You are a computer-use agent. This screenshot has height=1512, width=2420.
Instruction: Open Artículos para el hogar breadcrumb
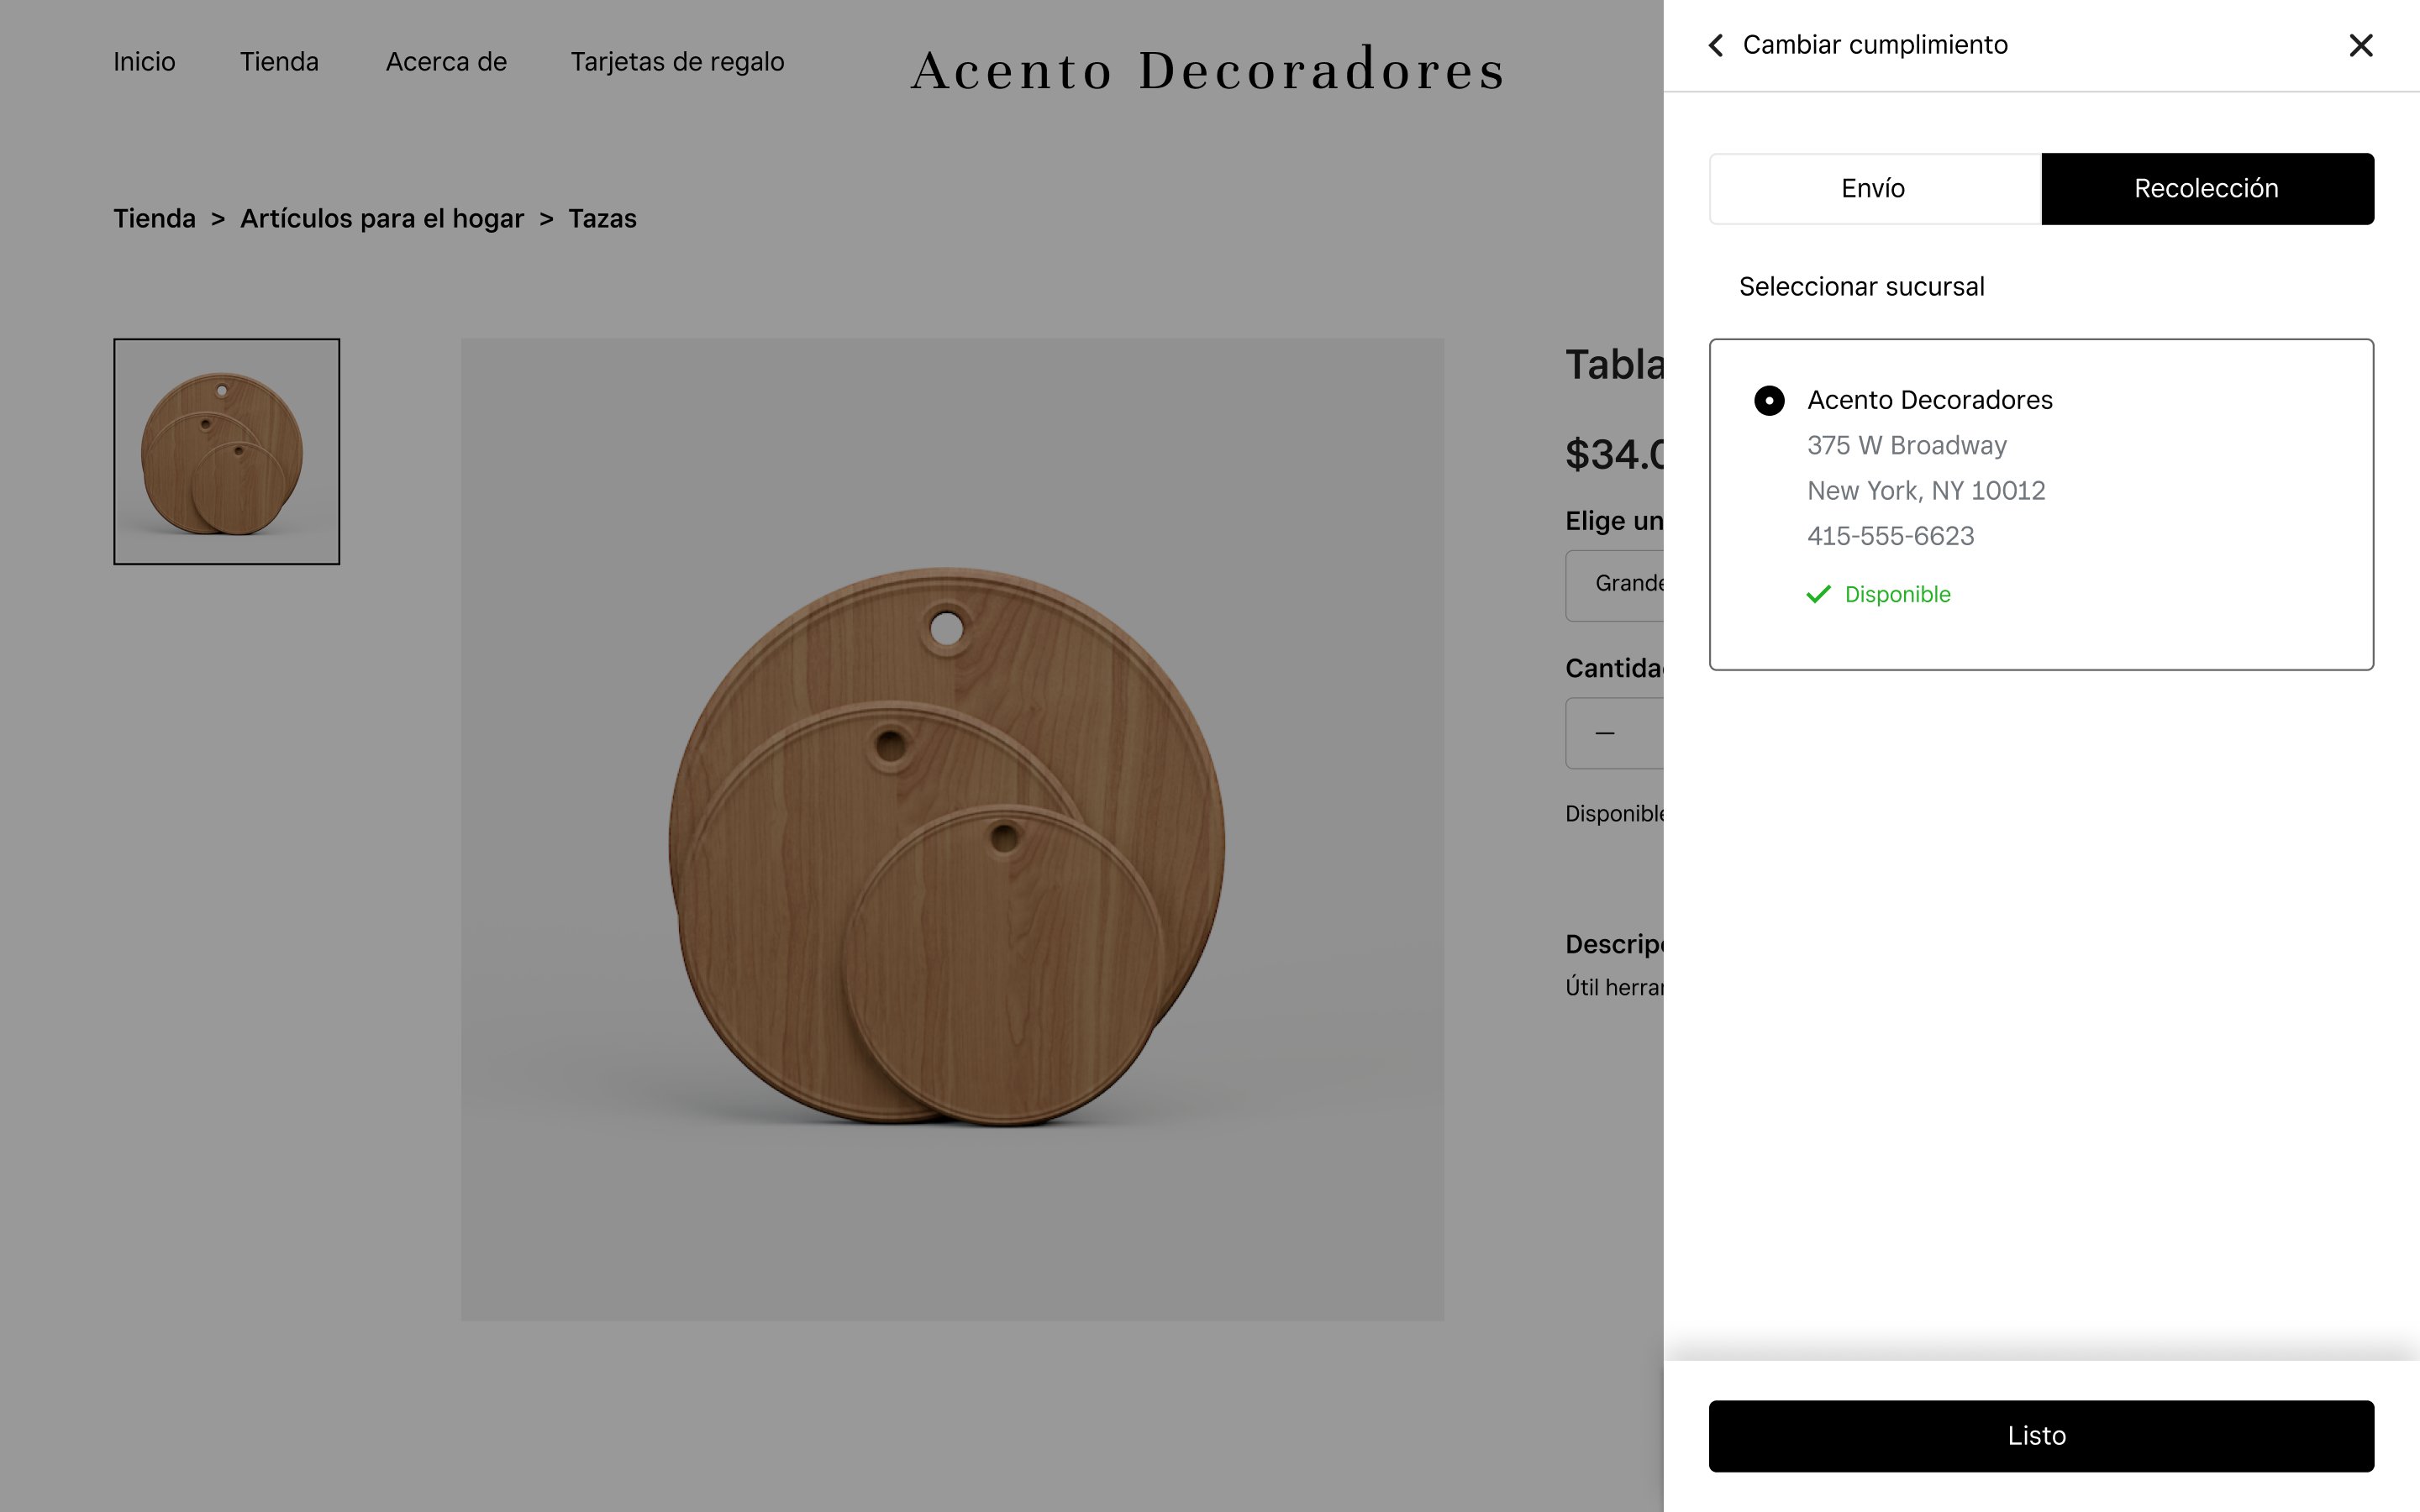click(x=381, y=219)
